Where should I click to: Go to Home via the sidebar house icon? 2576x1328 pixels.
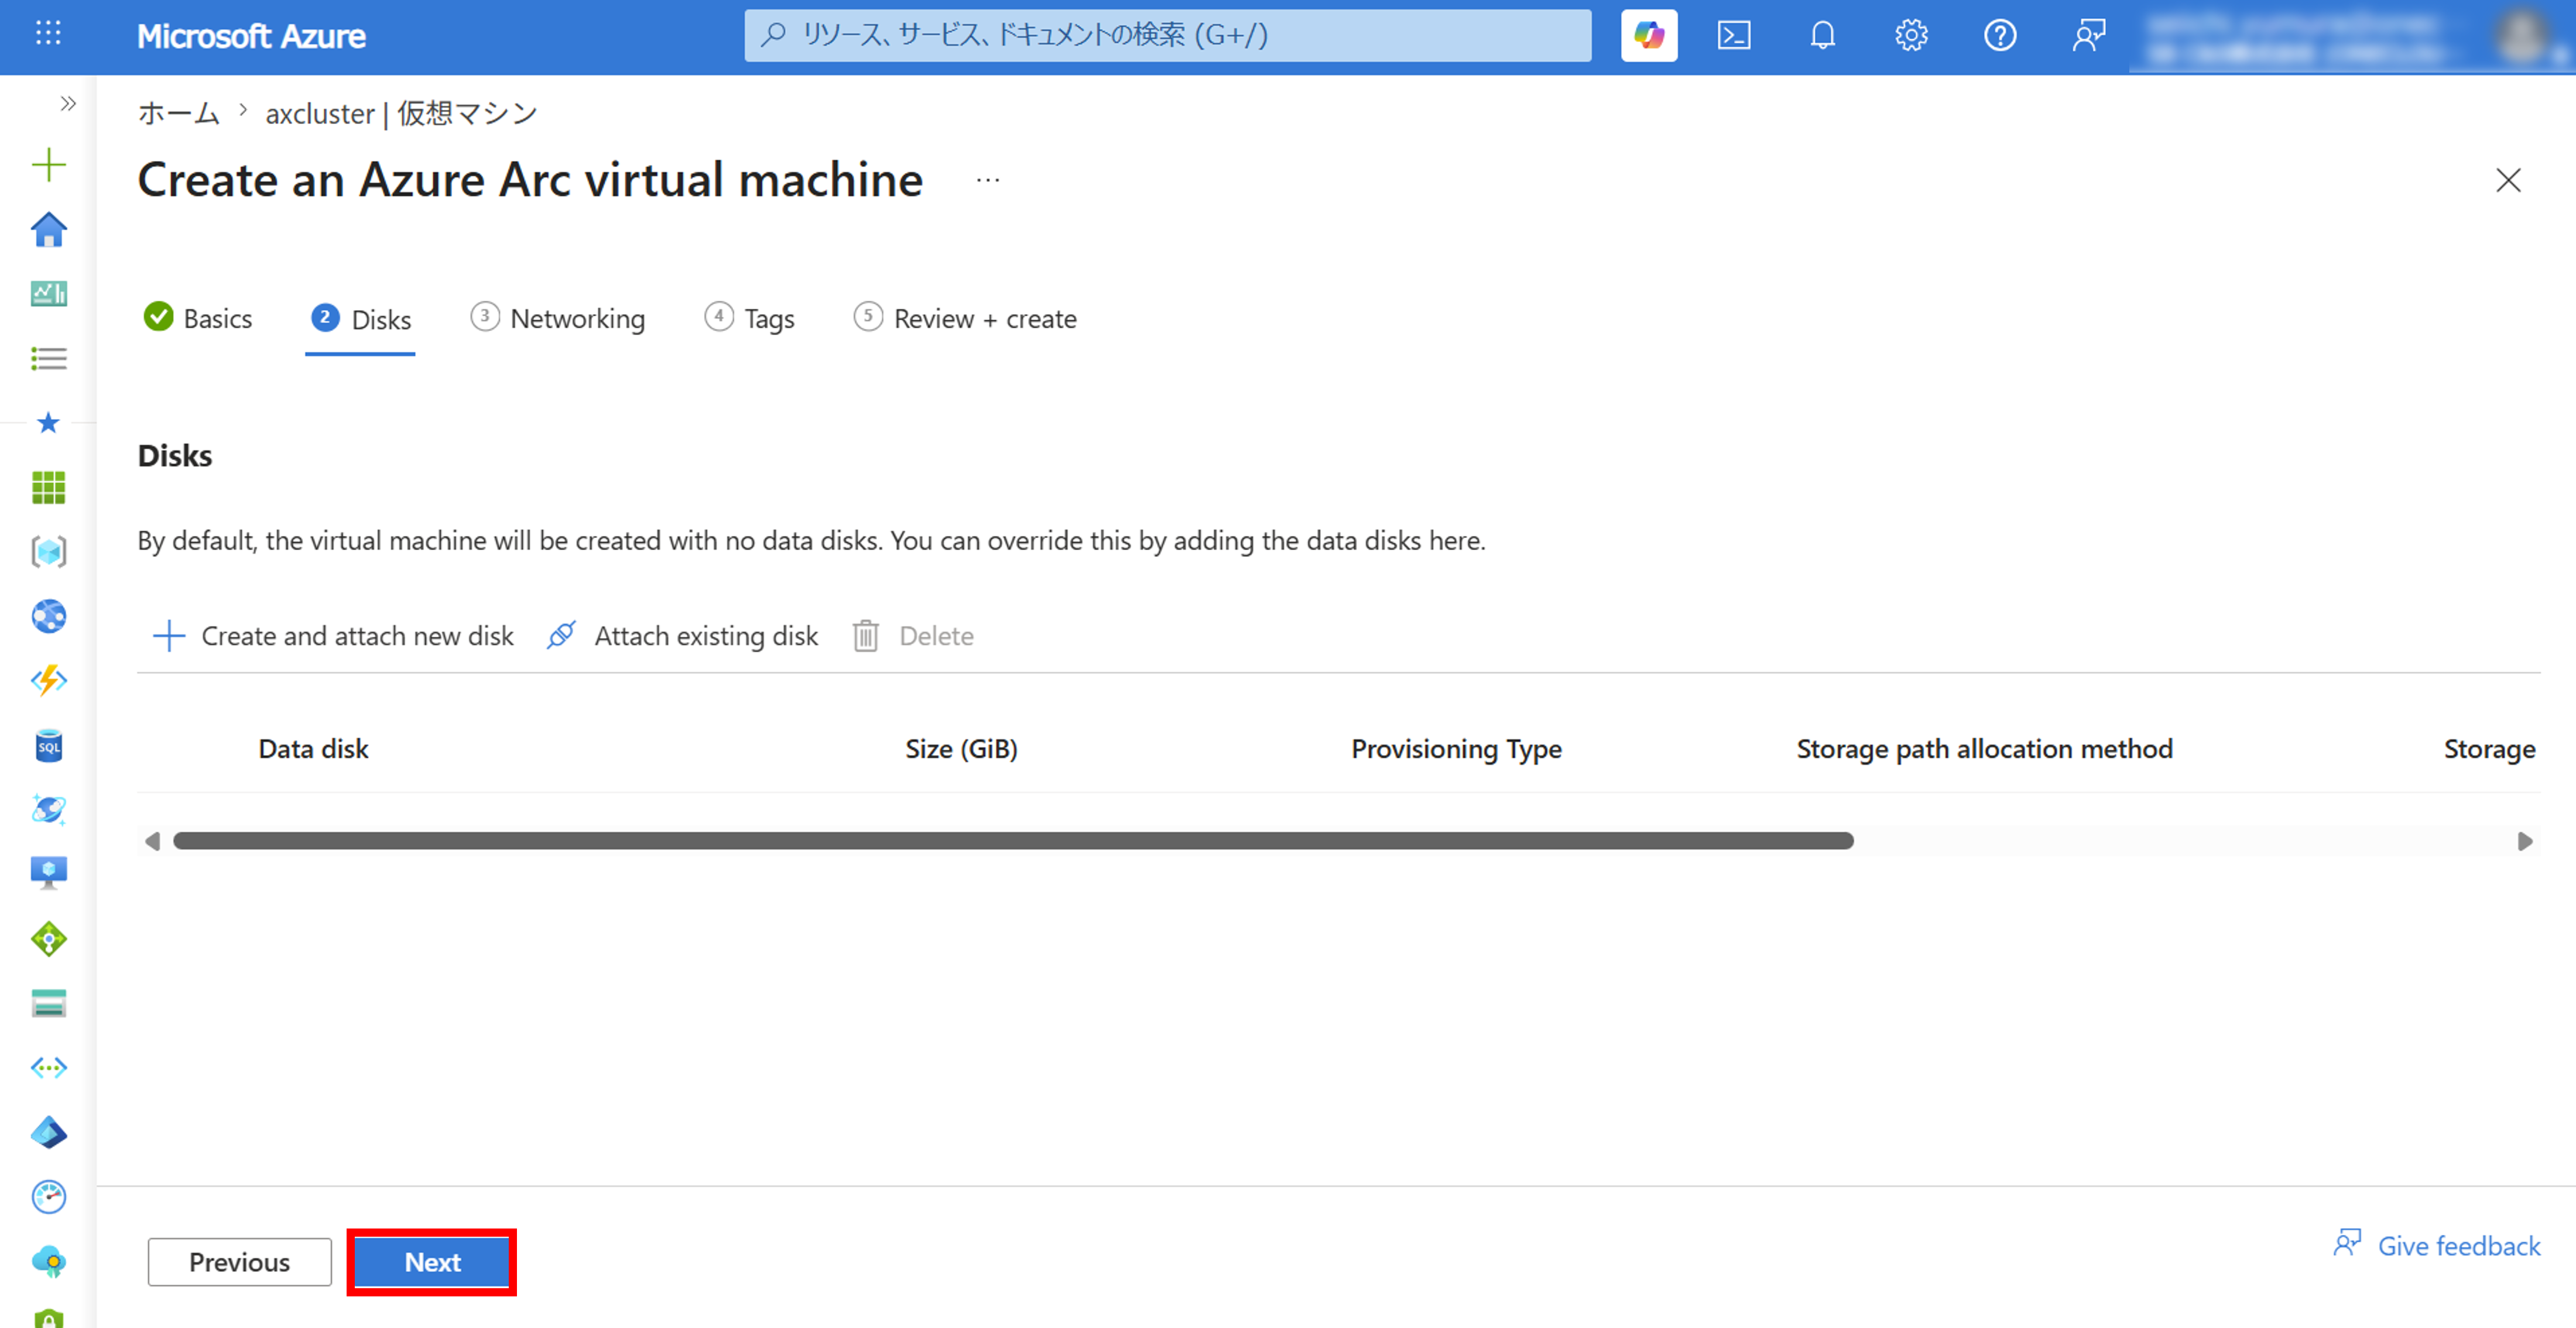(x=48, y=230)
